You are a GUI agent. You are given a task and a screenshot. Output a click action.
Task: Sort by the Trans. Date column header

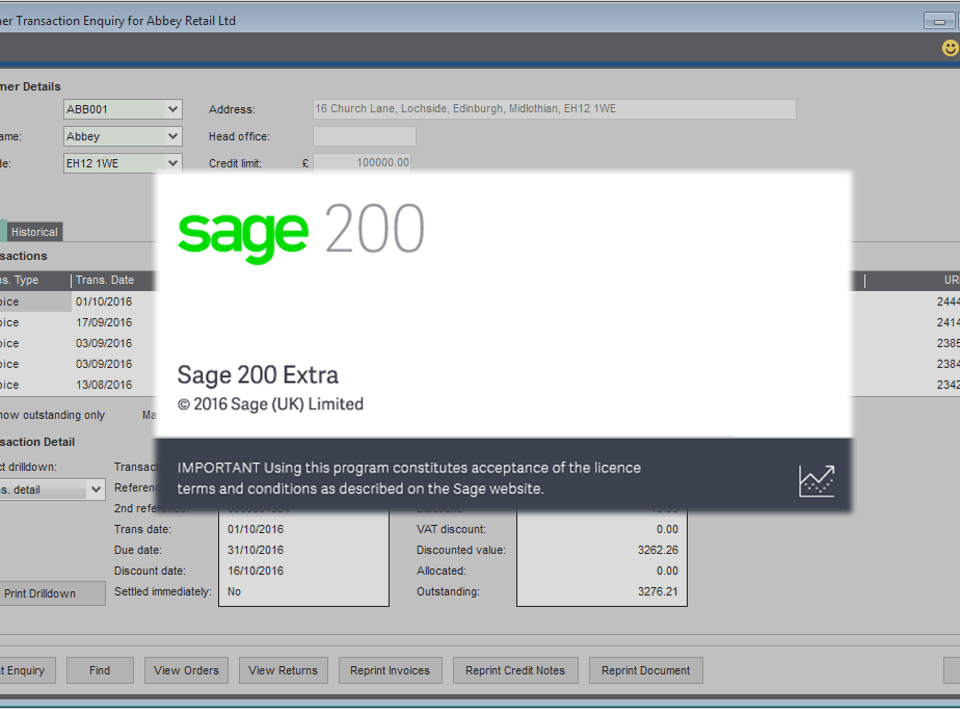pos(105,280)
